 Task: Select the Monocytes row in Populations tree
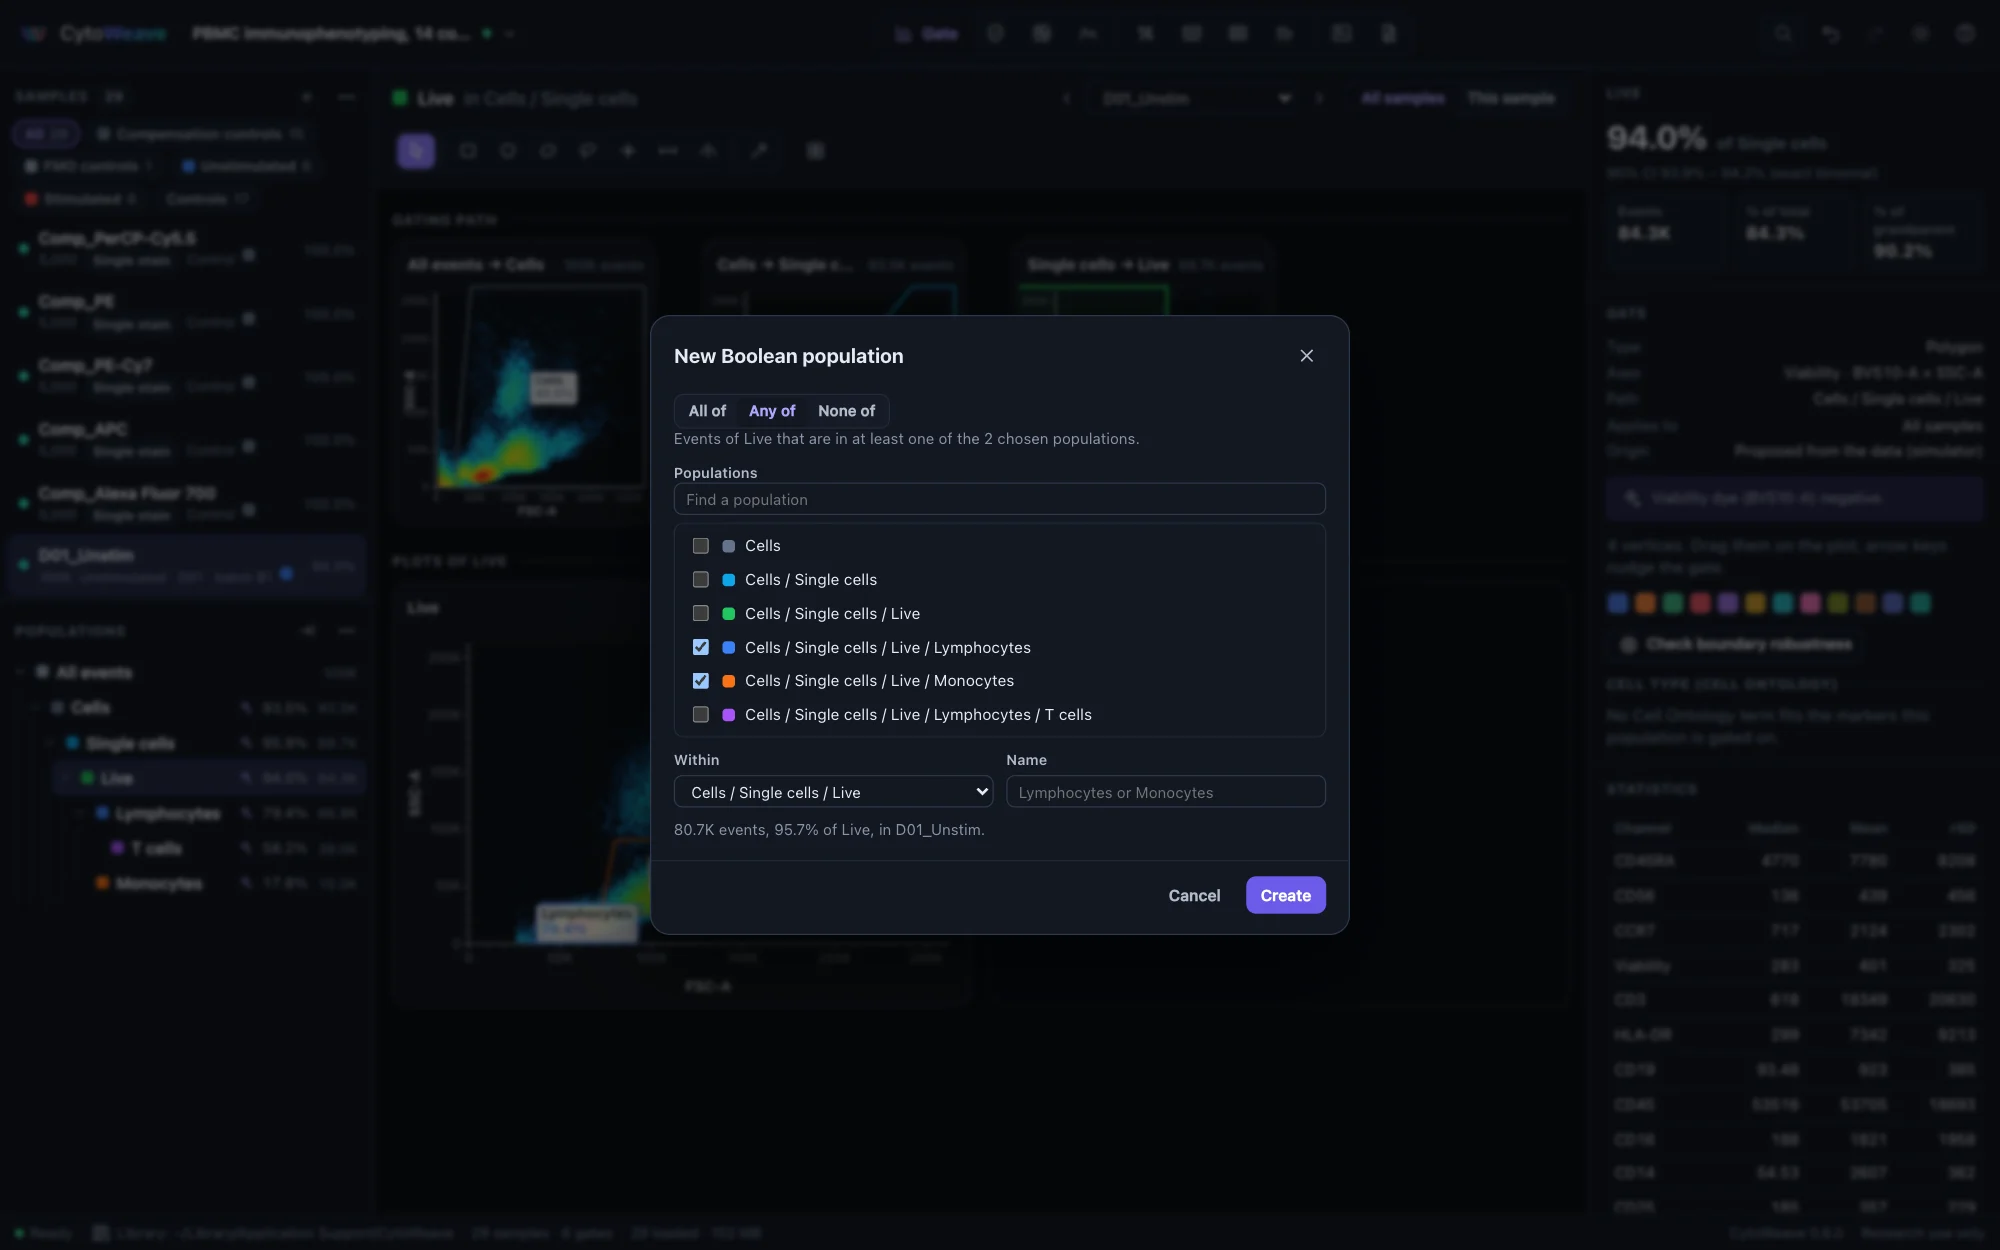(x=208, y=884)
